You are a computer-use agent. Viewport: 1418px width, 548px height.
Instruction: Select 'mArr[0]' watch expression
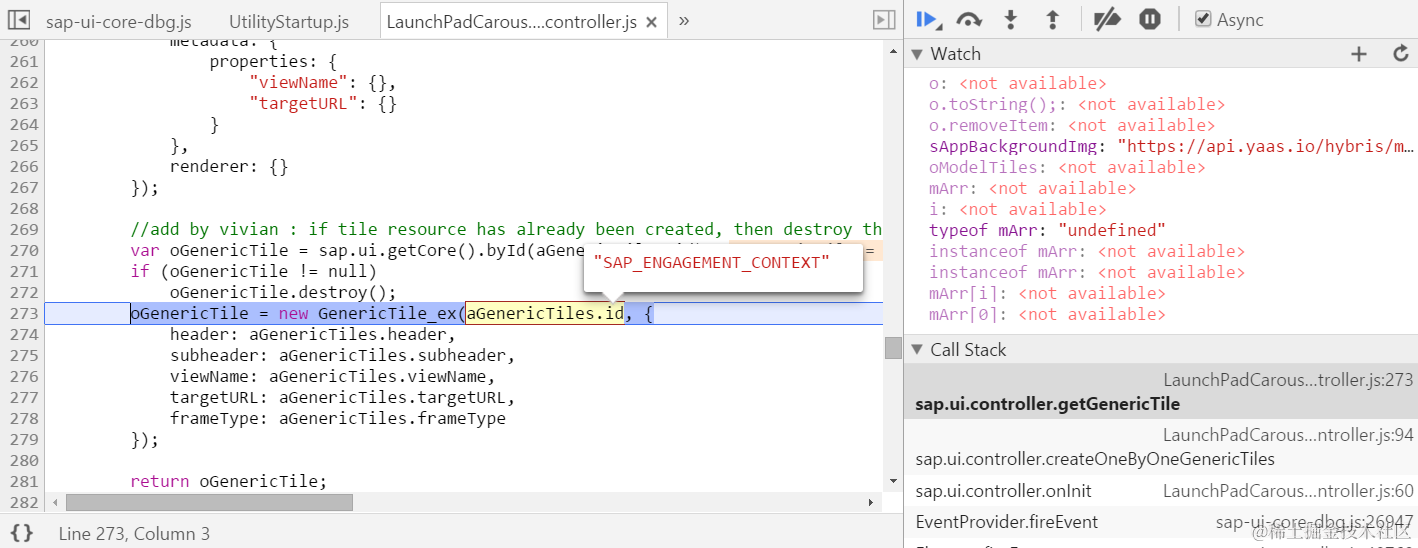(x=1047, y=314)
